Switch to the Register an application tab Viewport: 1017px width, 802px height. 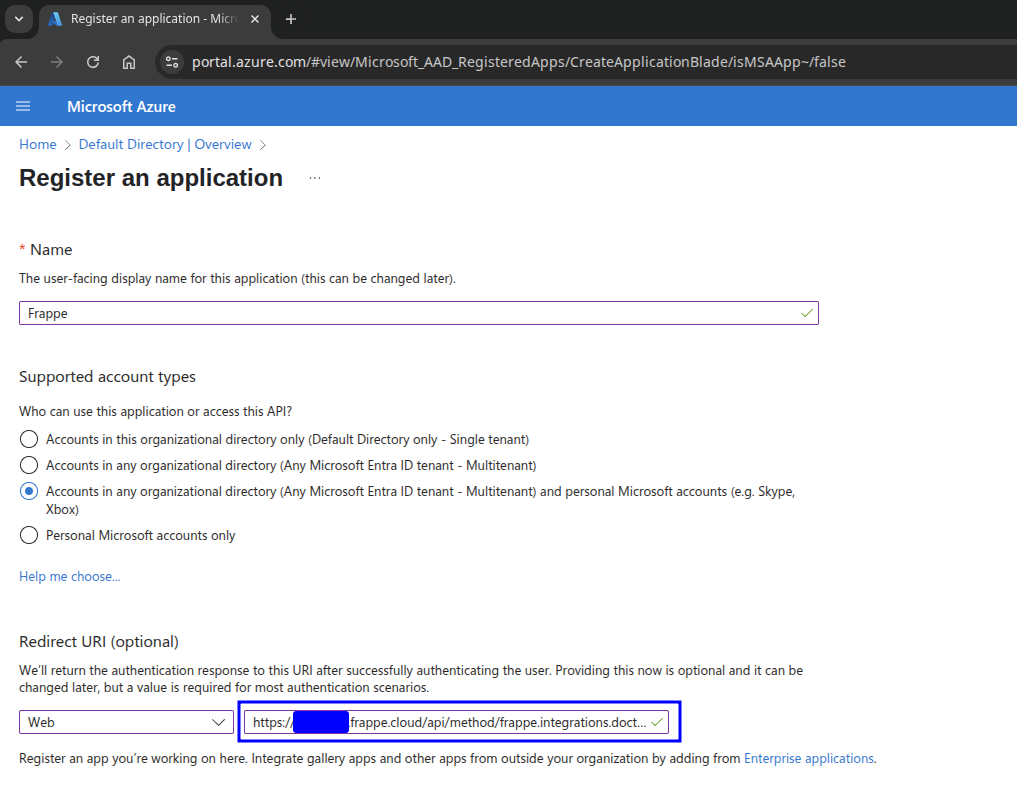(150, 19)
